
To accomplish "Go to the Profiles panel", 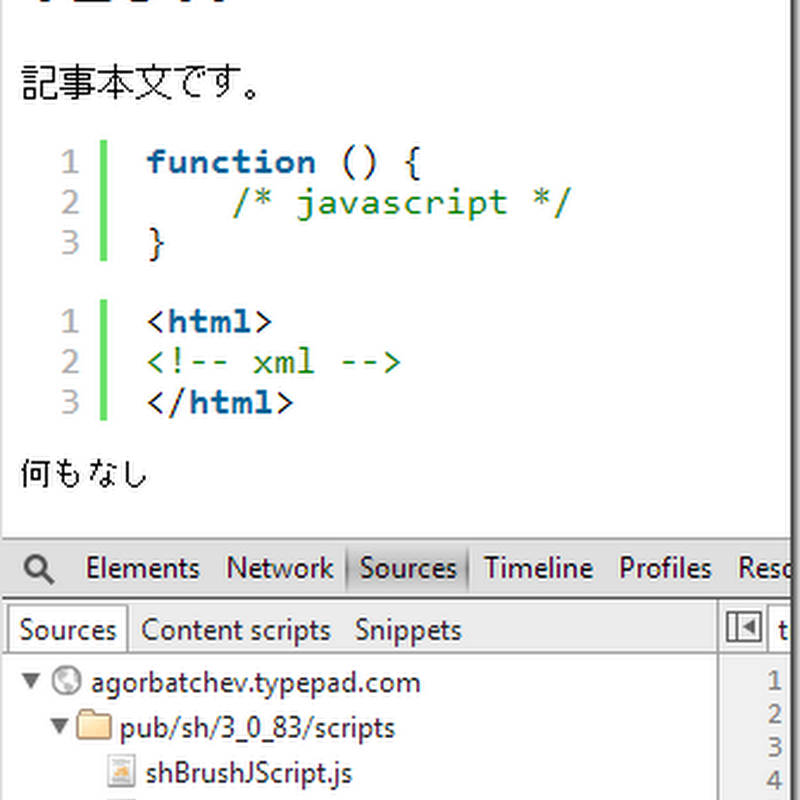I will [x=665, y=568].
